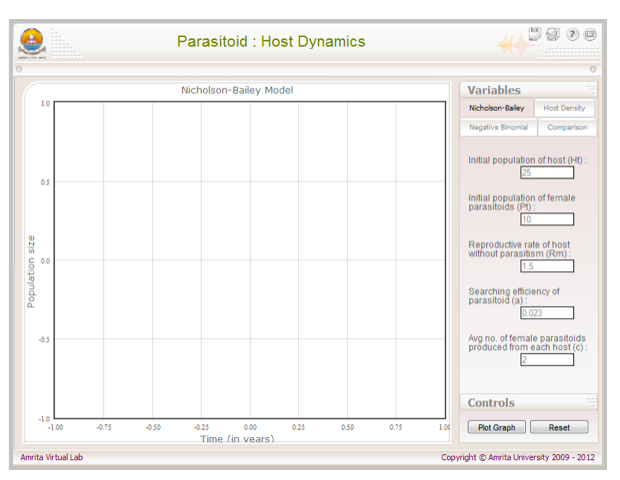Click the Variables panel header
620x480 pixels.
click(529, 90)
